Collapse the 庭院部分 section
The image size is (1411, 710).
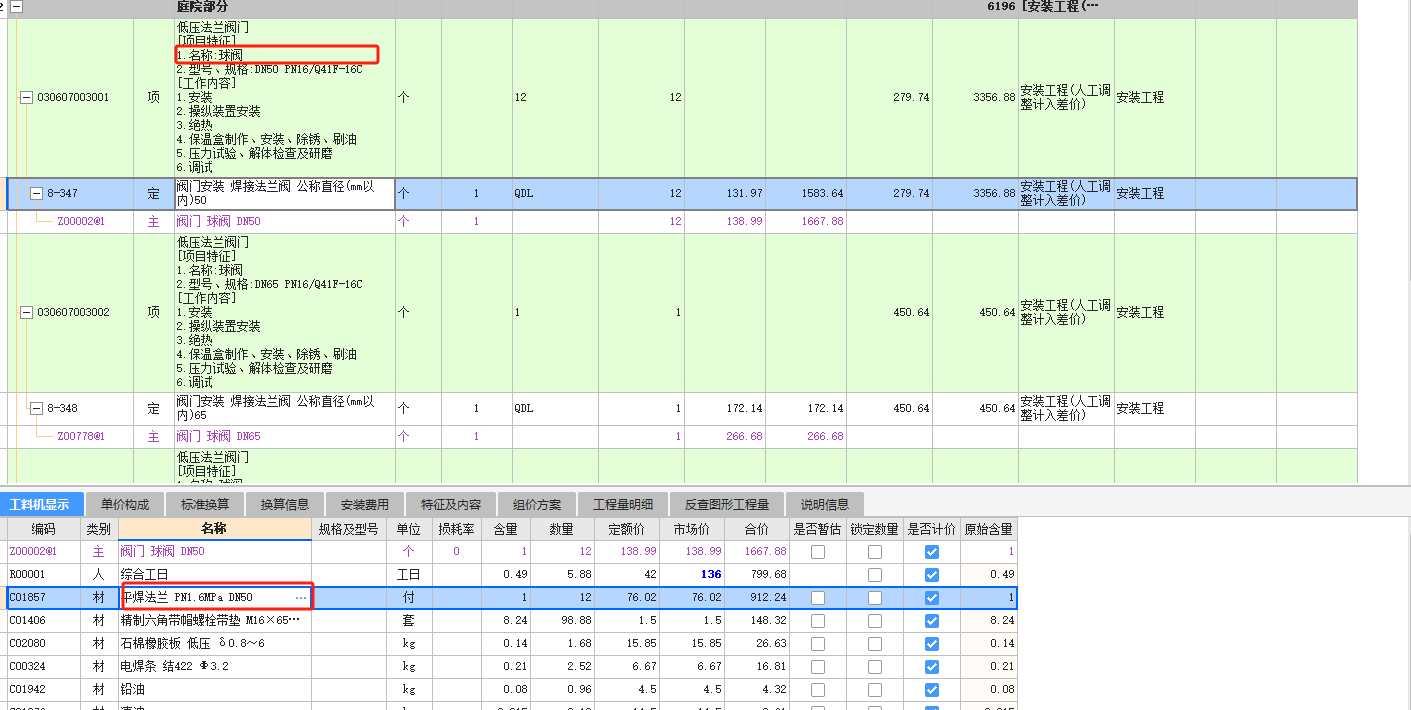click(17, 6)
